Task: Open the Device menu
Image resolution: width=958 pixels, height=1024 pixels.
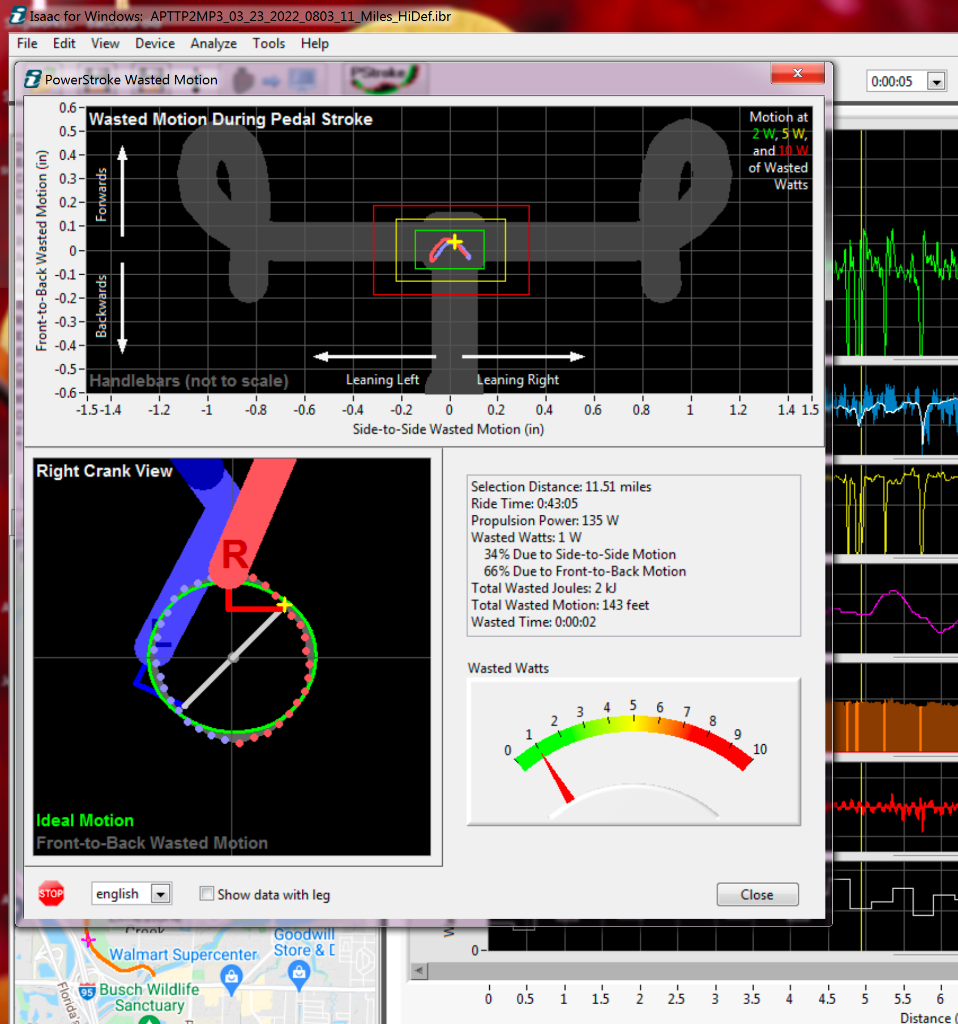Action: pos(154,43)
